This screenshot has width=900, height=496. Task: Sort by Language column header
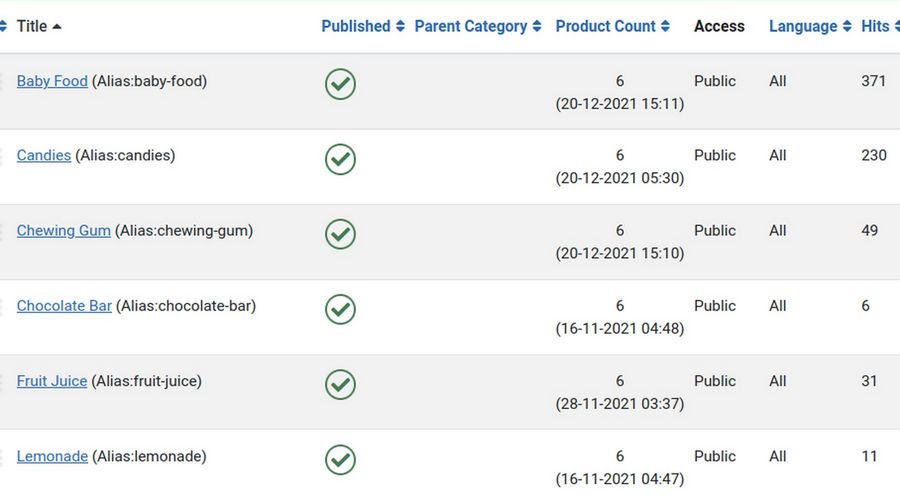click(x=803, y=26)
